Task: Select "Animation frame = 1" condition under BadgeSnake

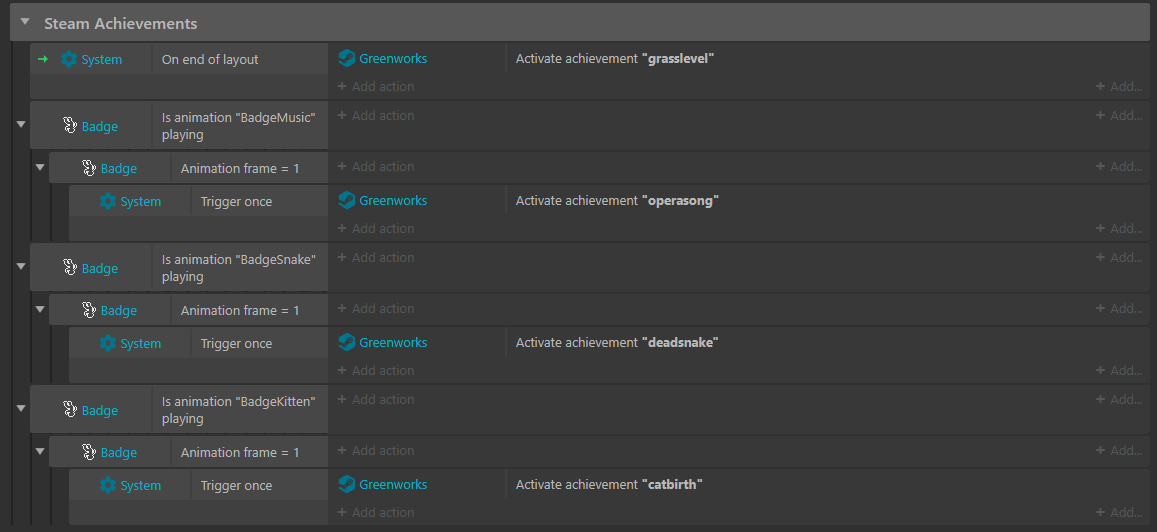Action: tap(240, 311)
